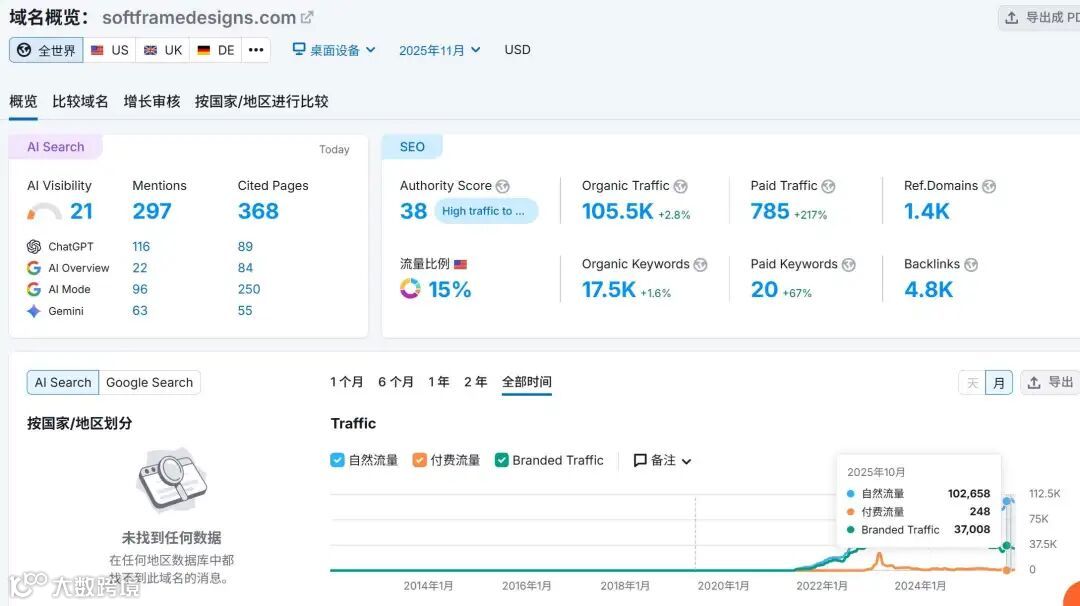Click globe icon next to Ref.Domains
This screenshot has width=1080, height=606.
[x=989, y=187]
